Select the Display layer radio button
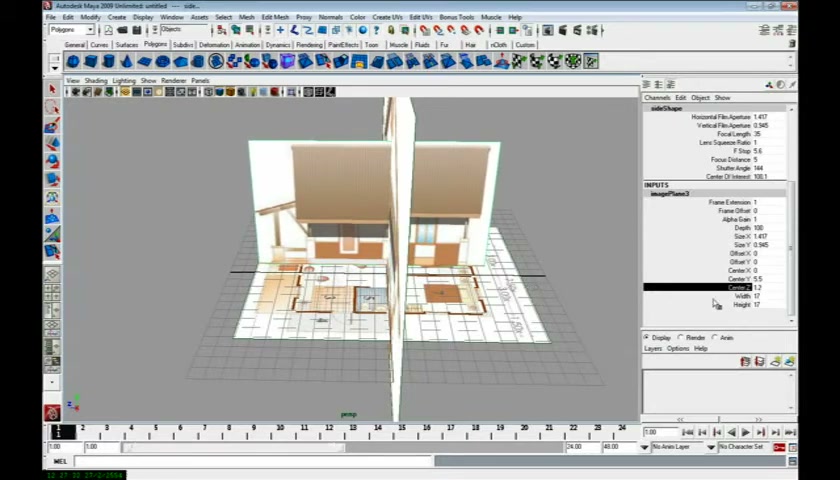 [x=647, y=338]
